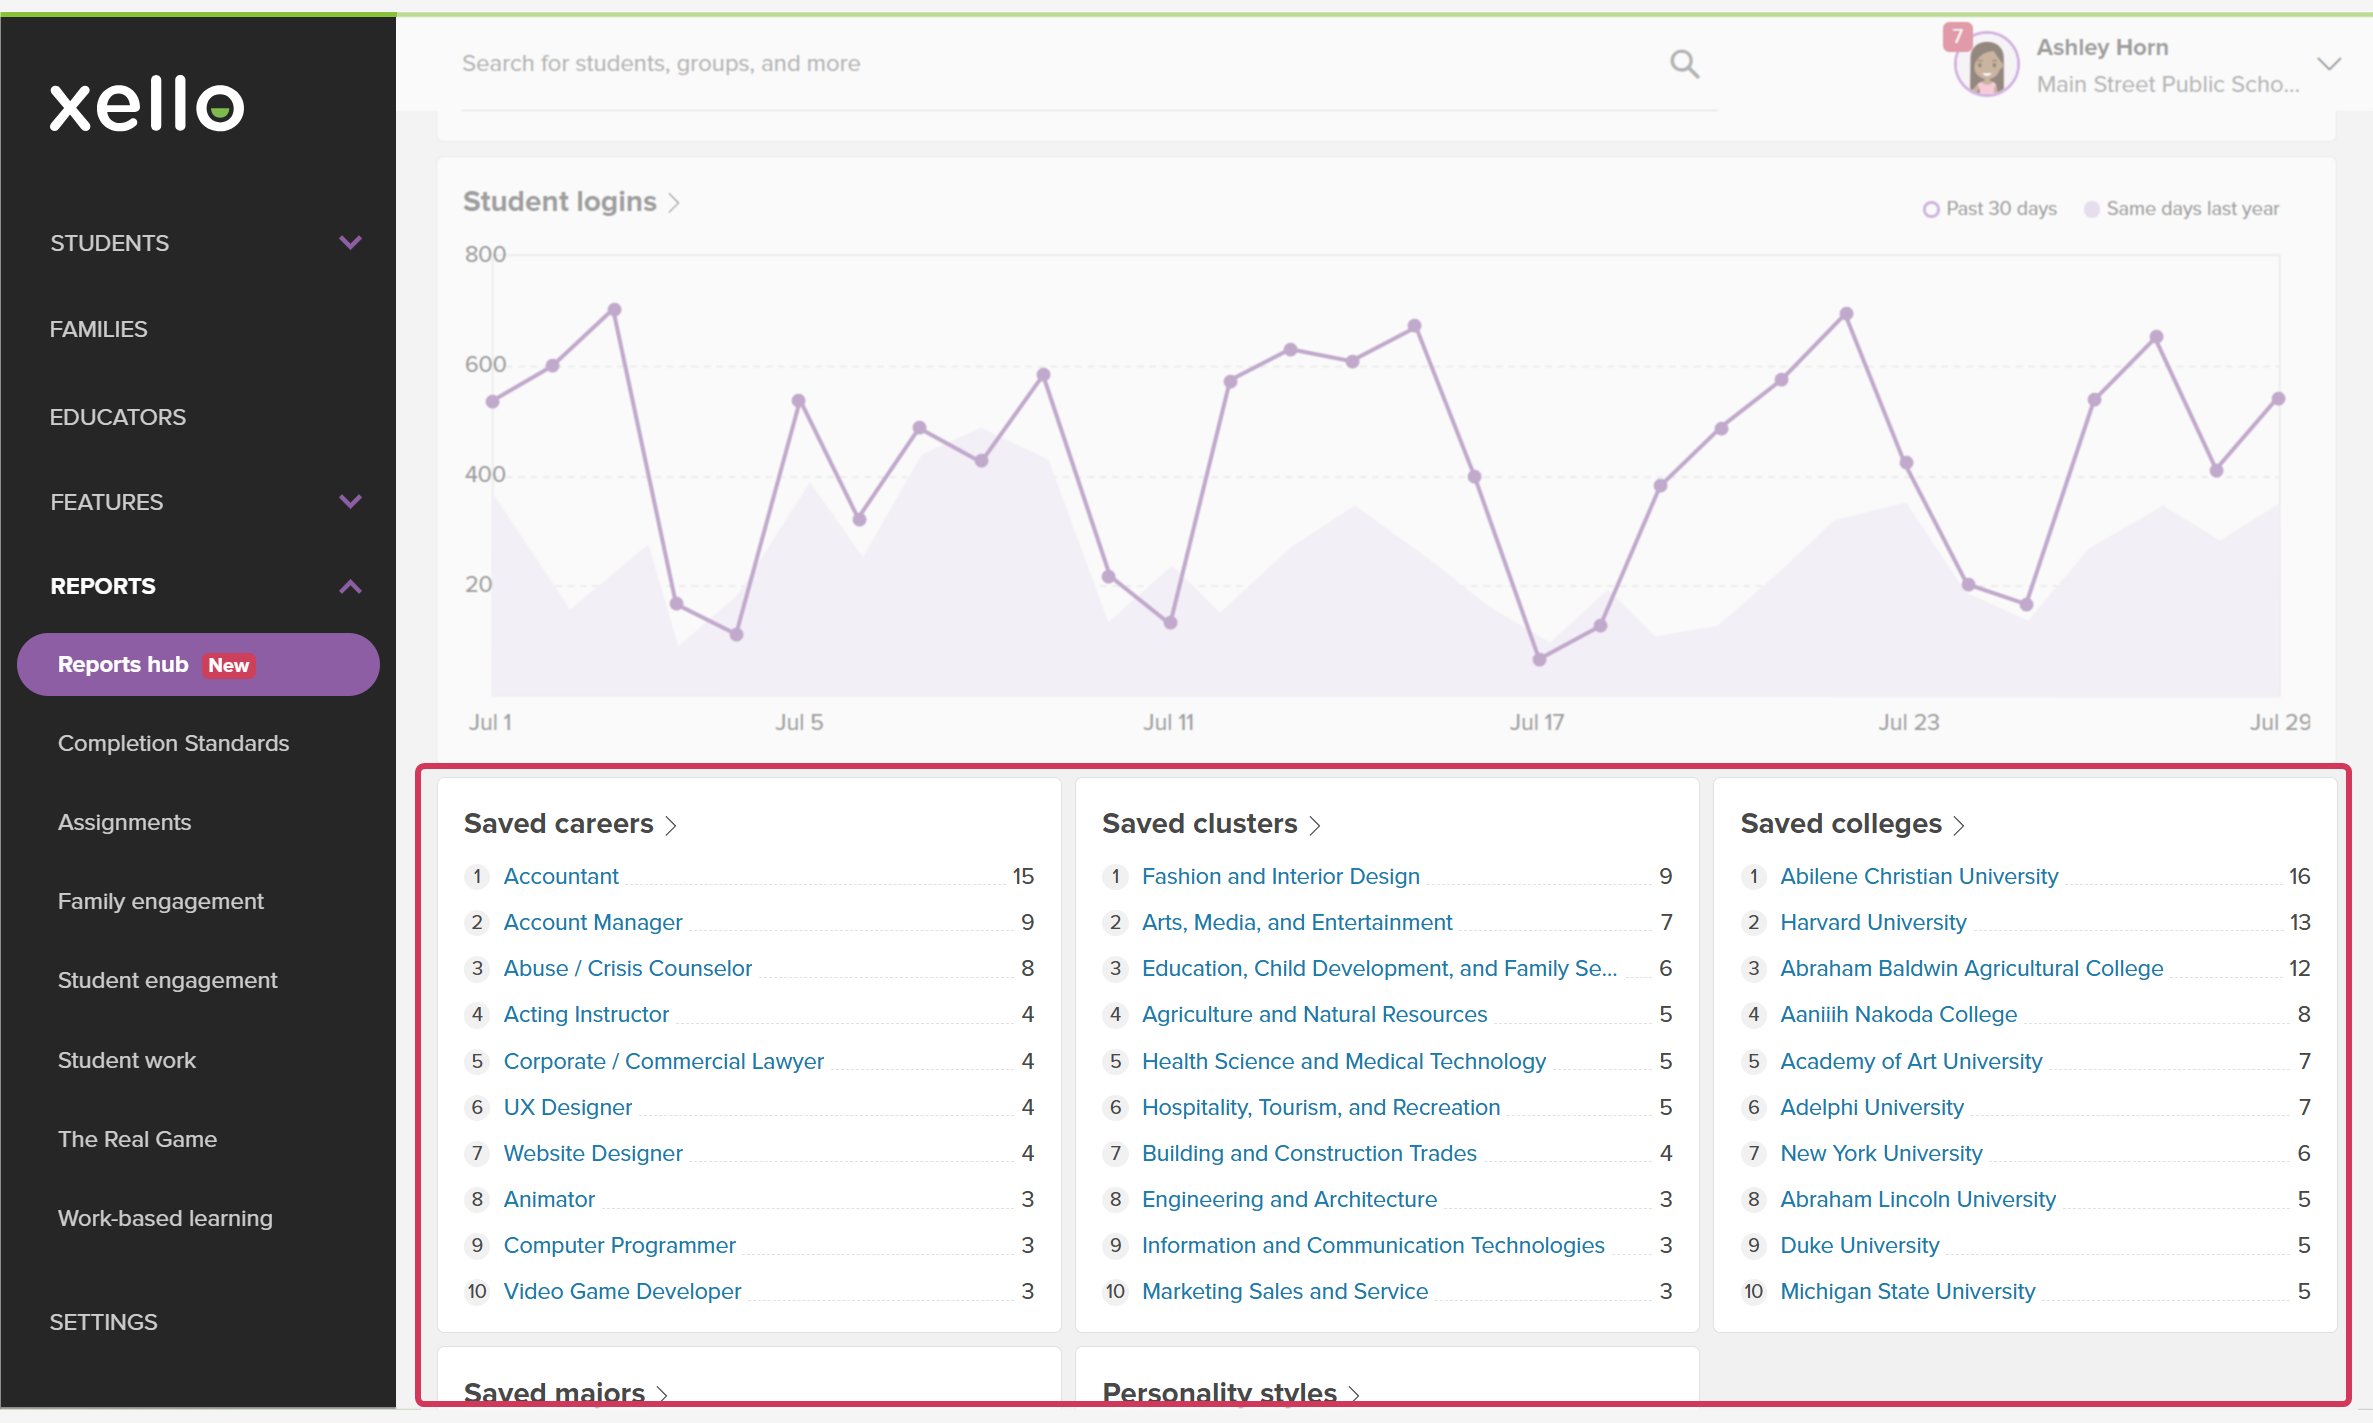Click the arrow next to Student logins
This screenshot has width=2373, height=1423.
click(674, 203)
